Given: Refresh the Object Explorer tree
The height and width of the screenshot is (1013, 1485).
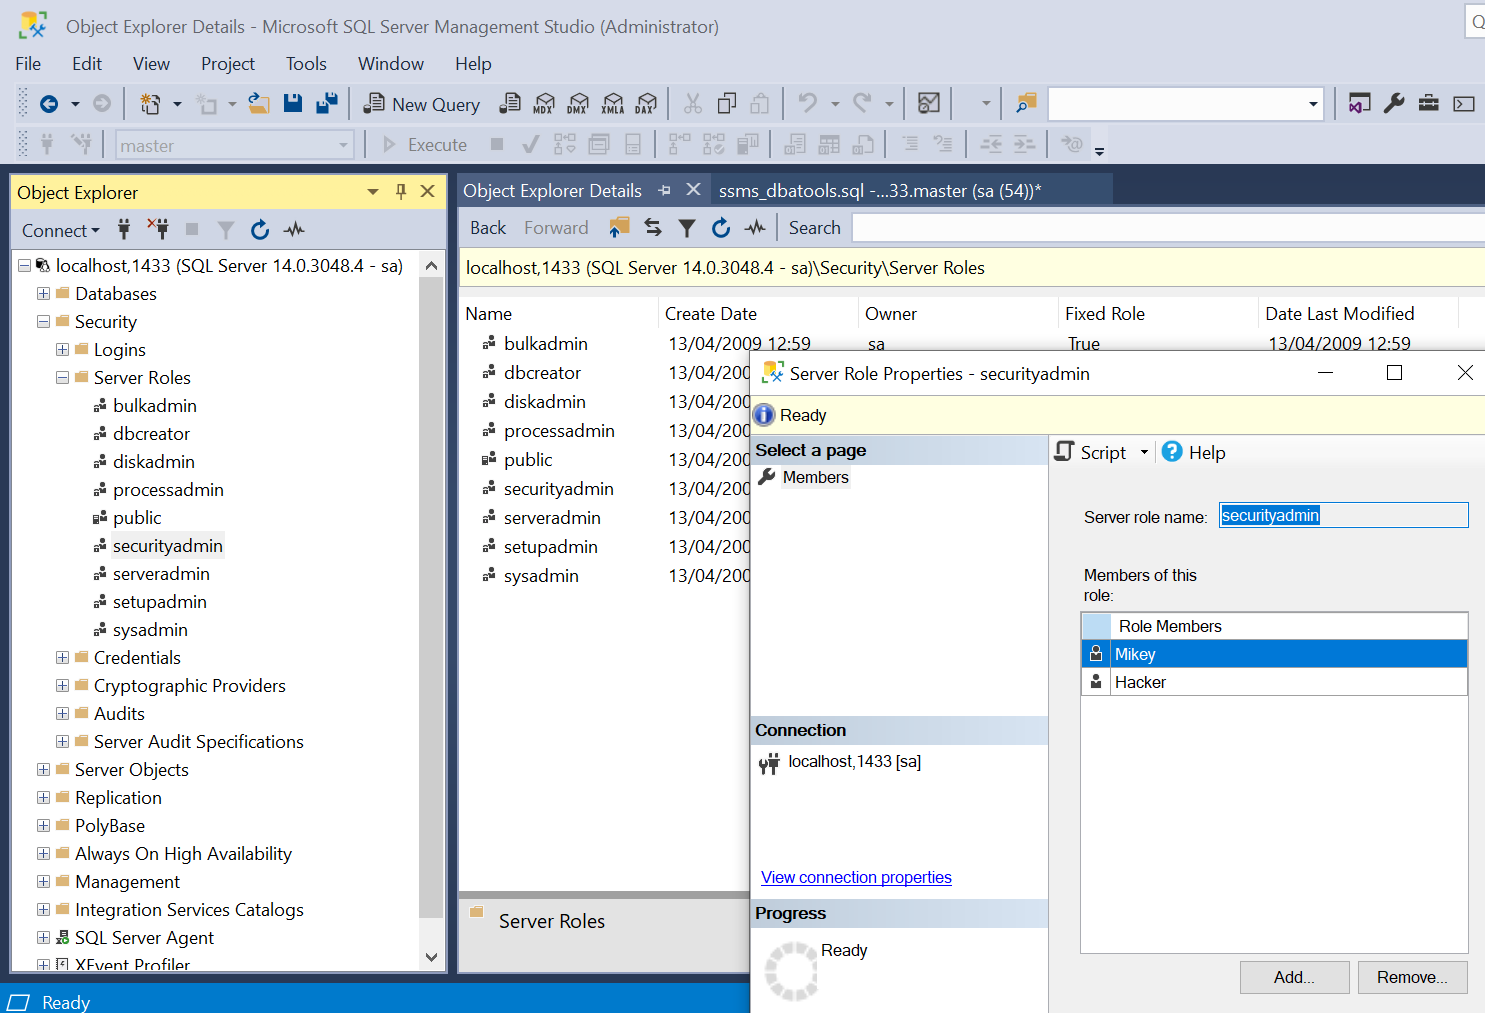Looking at the screenshot, I should pyautogui.click(x=260, y=230).
